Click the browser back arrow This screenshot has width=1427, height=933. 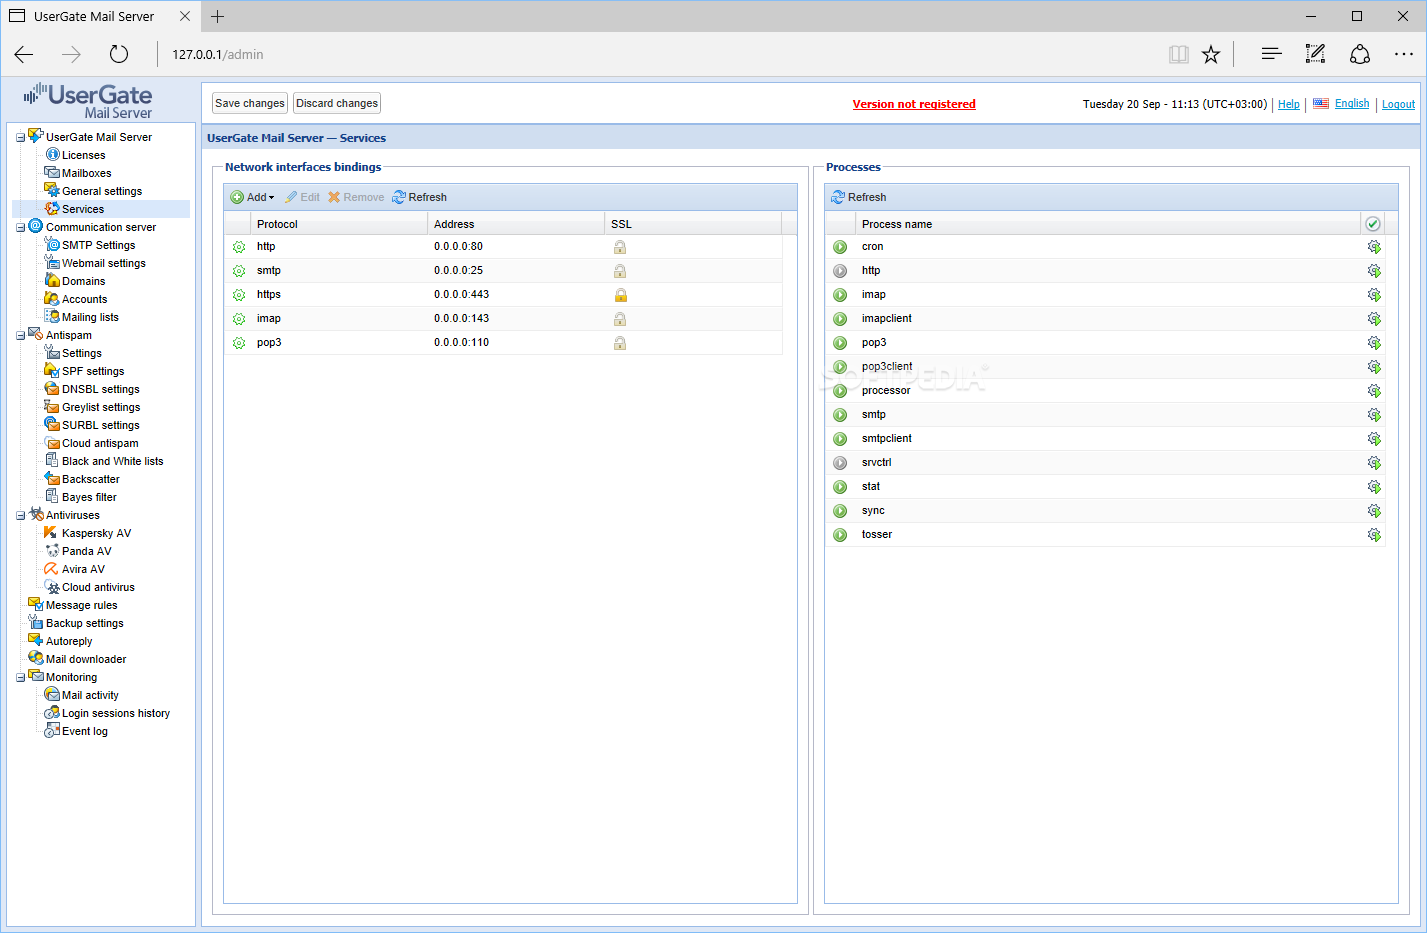(x=24, y=54)
